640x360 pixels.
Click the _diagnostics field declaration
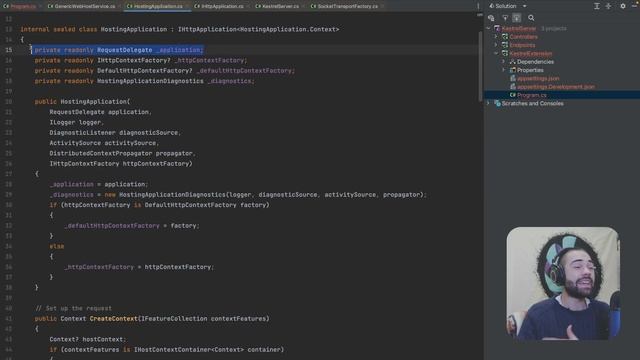click(x=230, y=81)
